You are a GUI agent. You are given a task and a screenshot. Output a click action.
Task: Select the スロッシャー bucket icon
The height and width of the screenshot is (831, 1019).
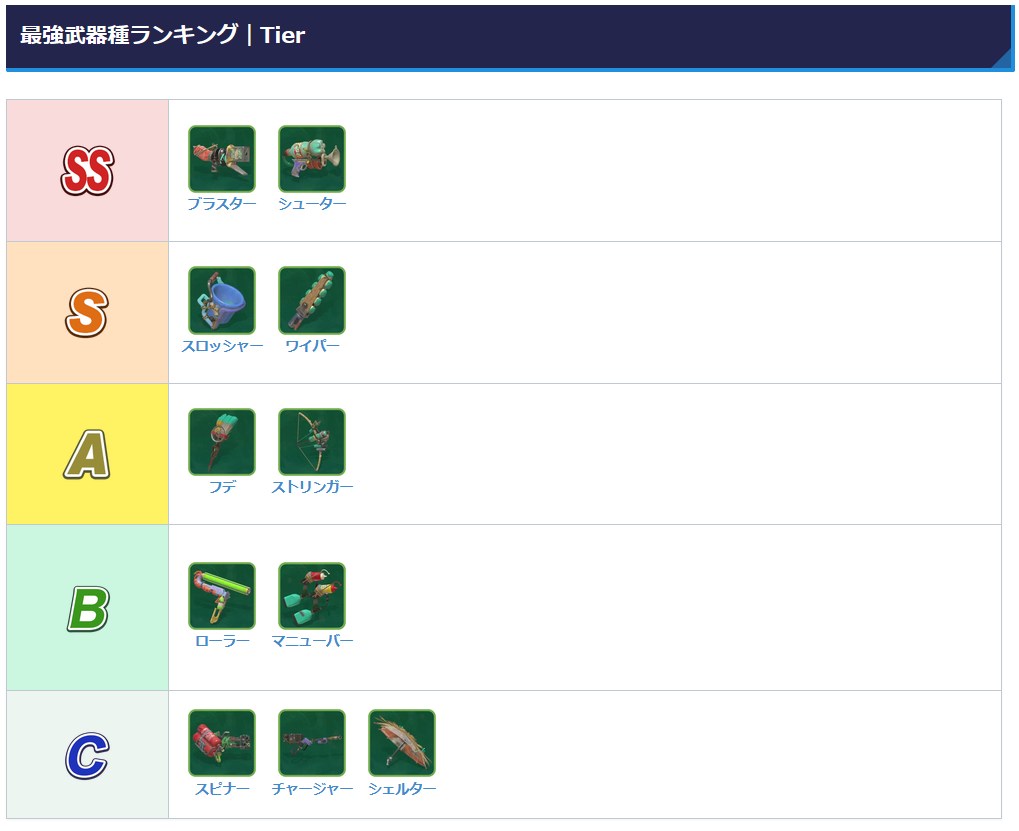click(222, 300)
